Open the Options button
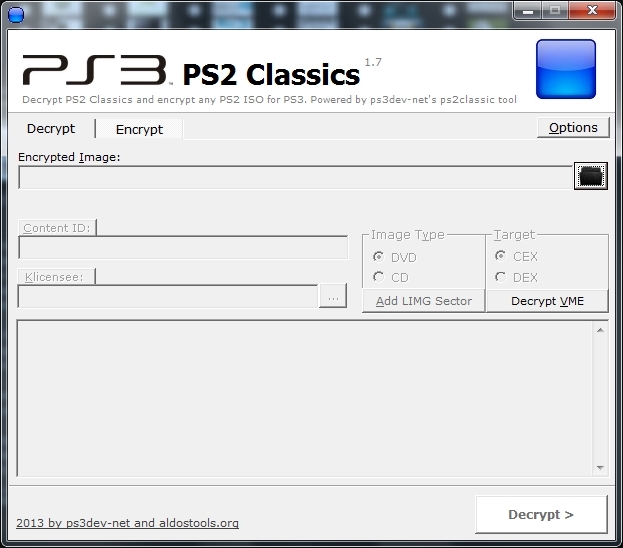Image resolution: width=623 pixels, height=548 pixels. tap(573, 128)
